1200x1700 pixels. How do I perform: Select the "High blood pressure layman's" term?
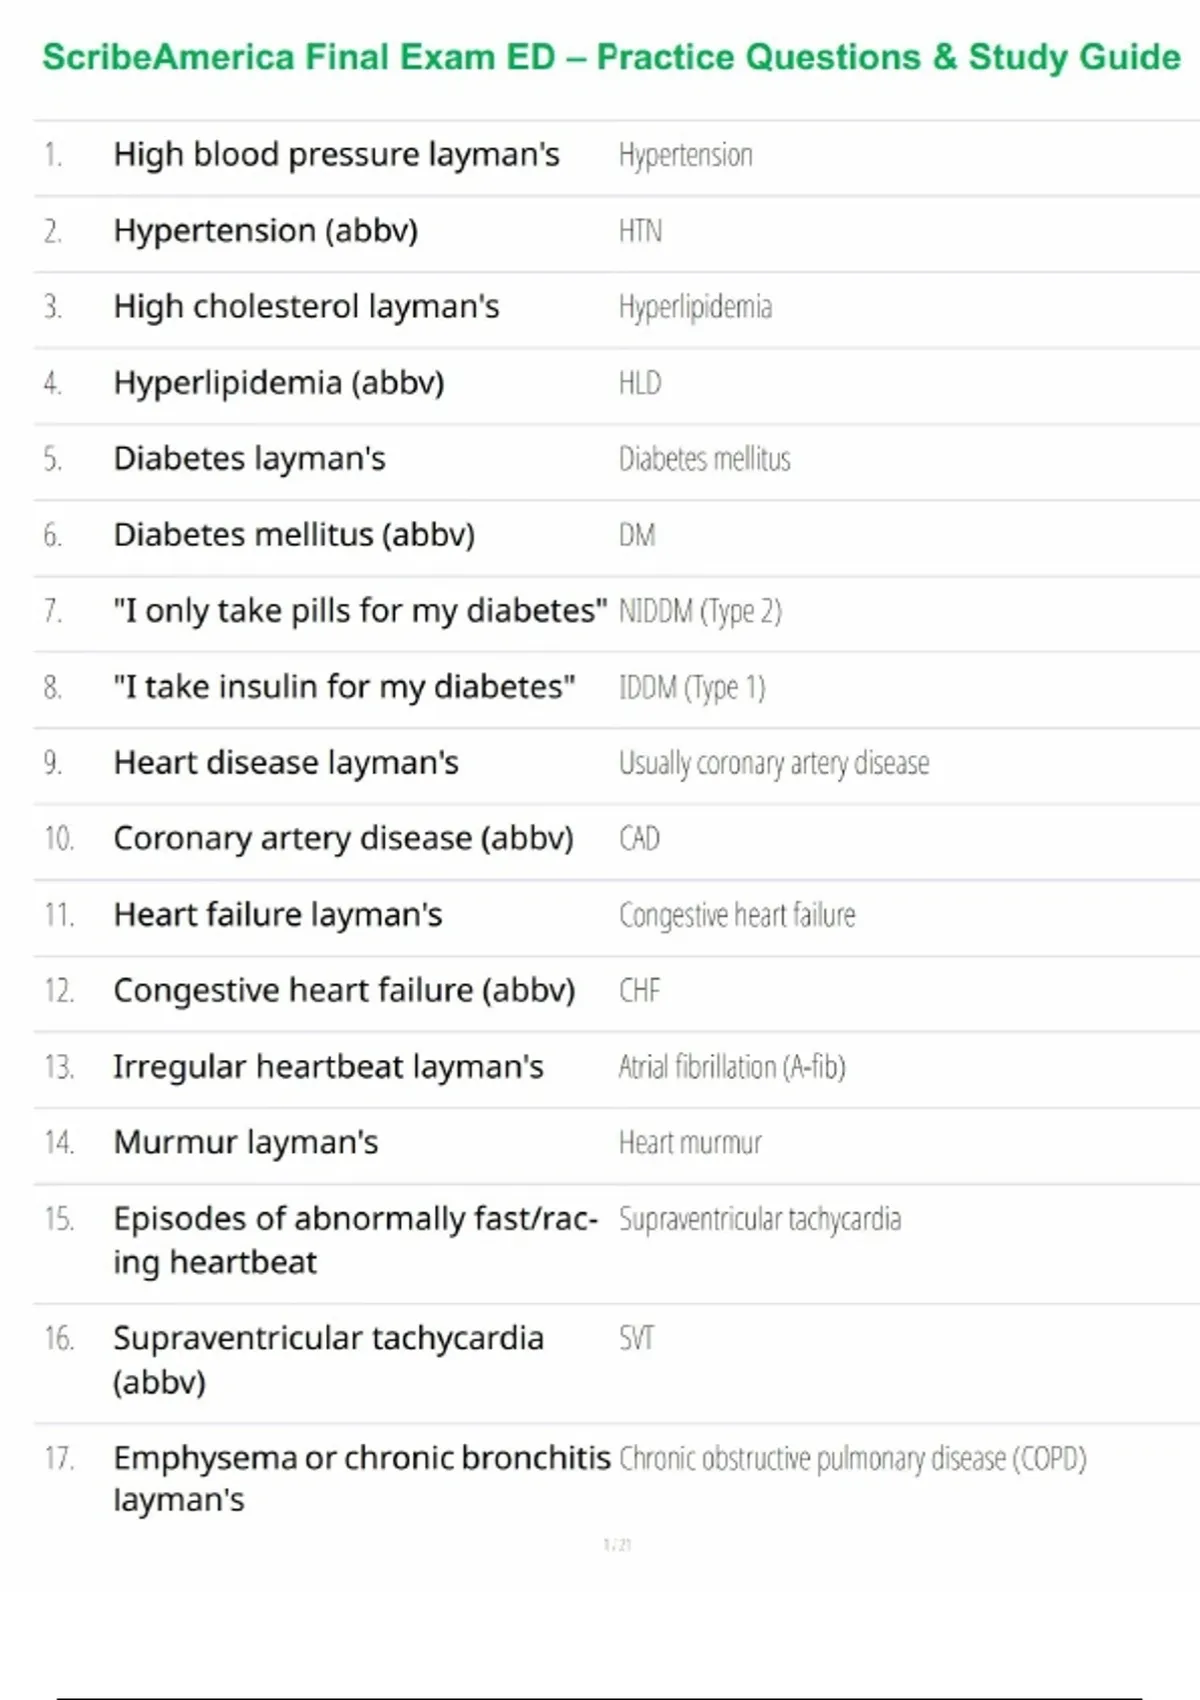coord(336,155)
